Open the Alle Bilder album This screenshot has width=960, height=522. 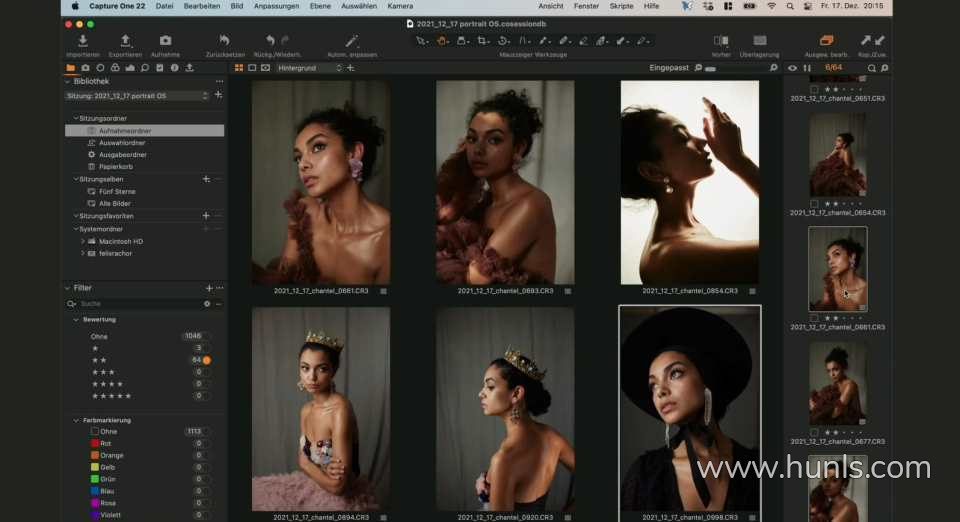click(x=114, y=203)
